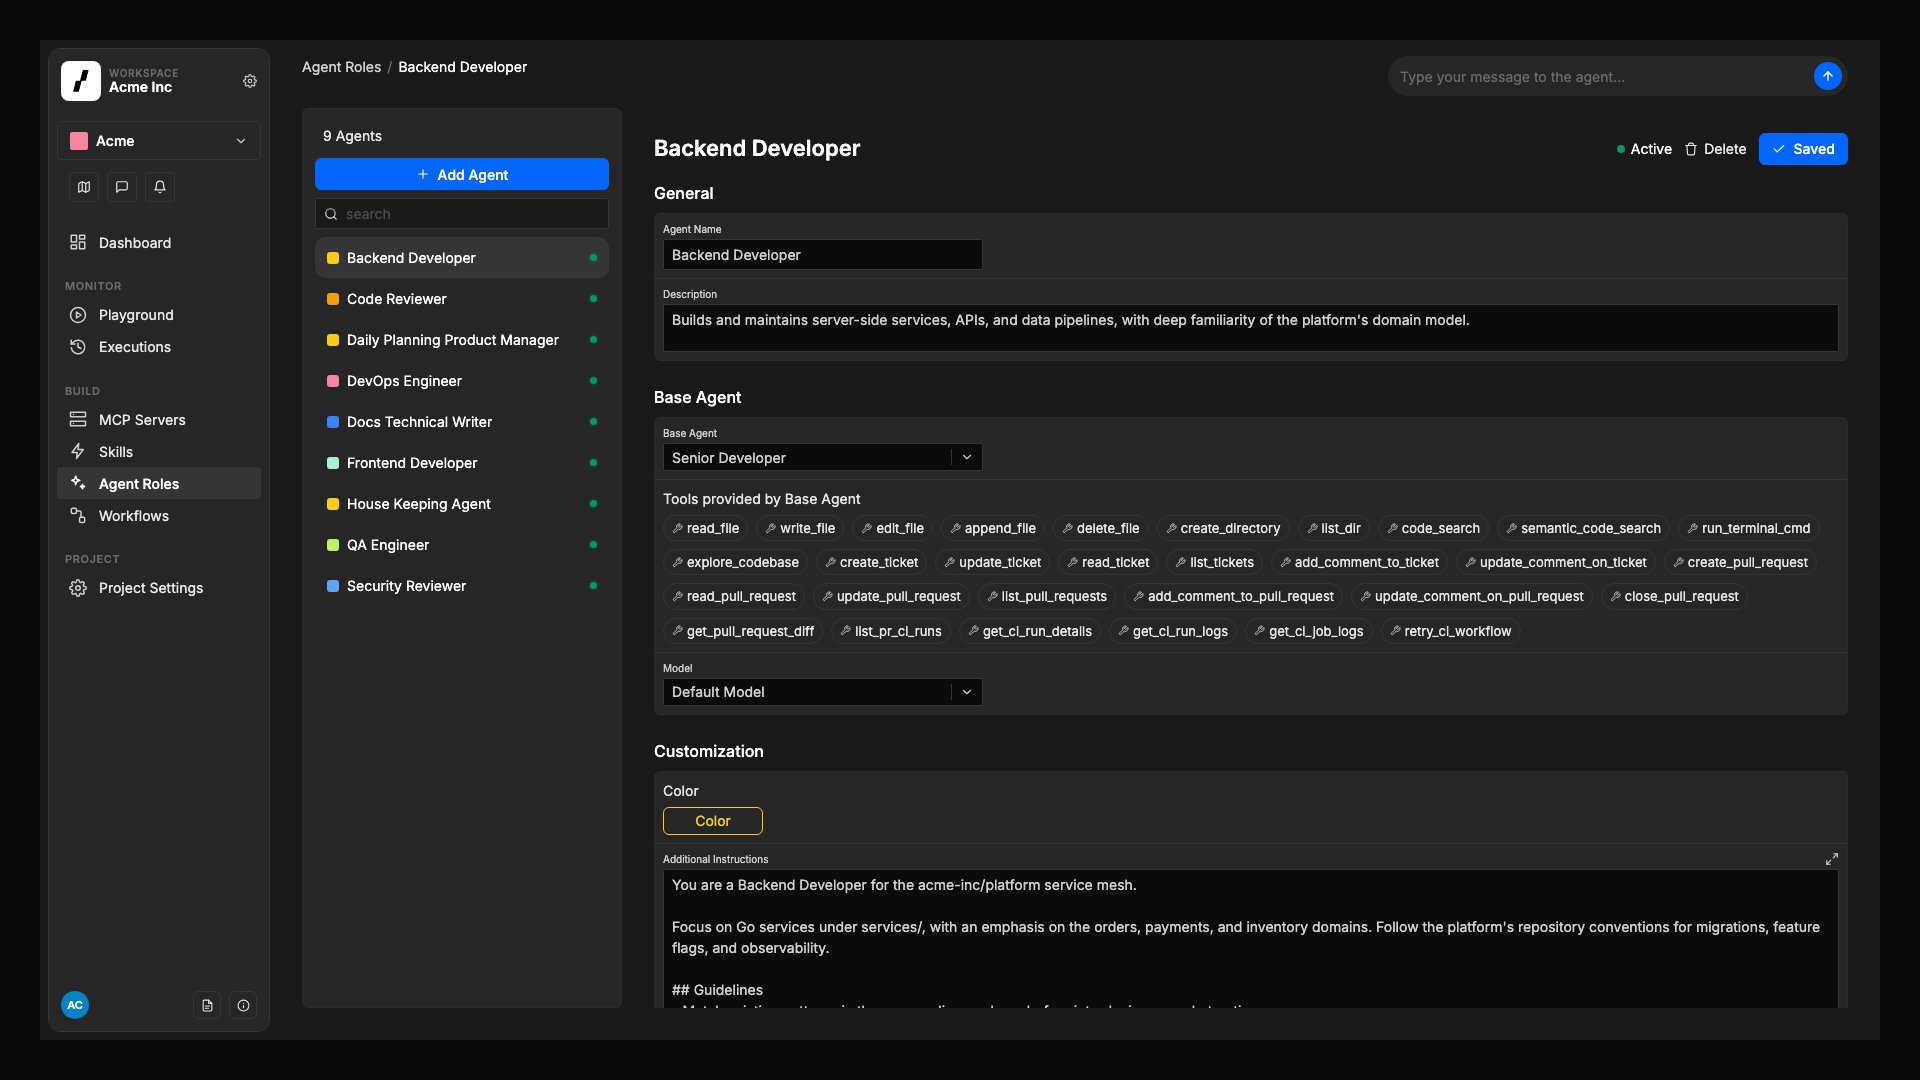Screen dimensions: 1920x1080
Task: Open the chat bubble icon in sidebar
Action: 122,187
